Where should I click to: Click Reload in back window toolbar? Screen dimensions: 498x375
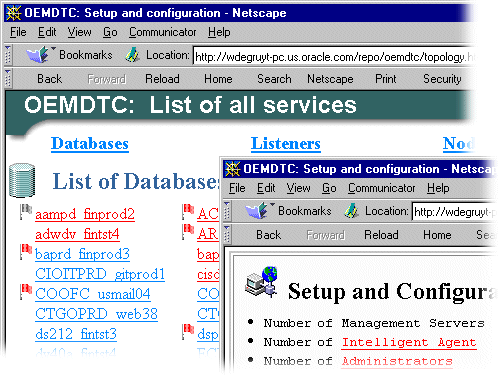tap(162, 79)
